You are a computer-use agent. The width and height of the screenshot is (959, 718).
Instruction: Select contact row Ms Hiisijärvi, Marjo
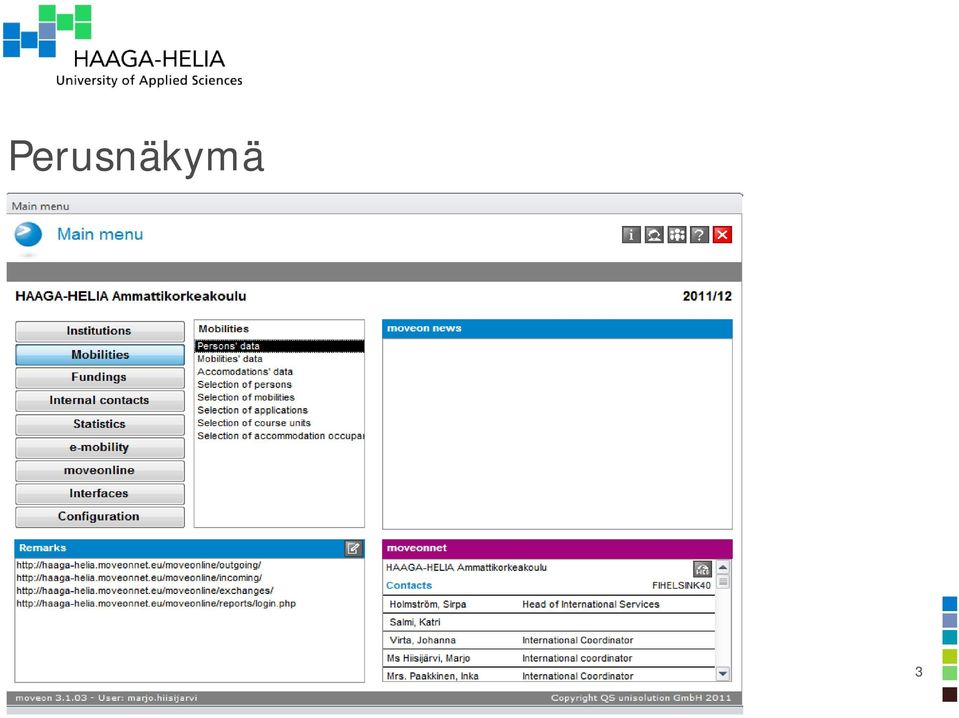(x=550, y=658)
